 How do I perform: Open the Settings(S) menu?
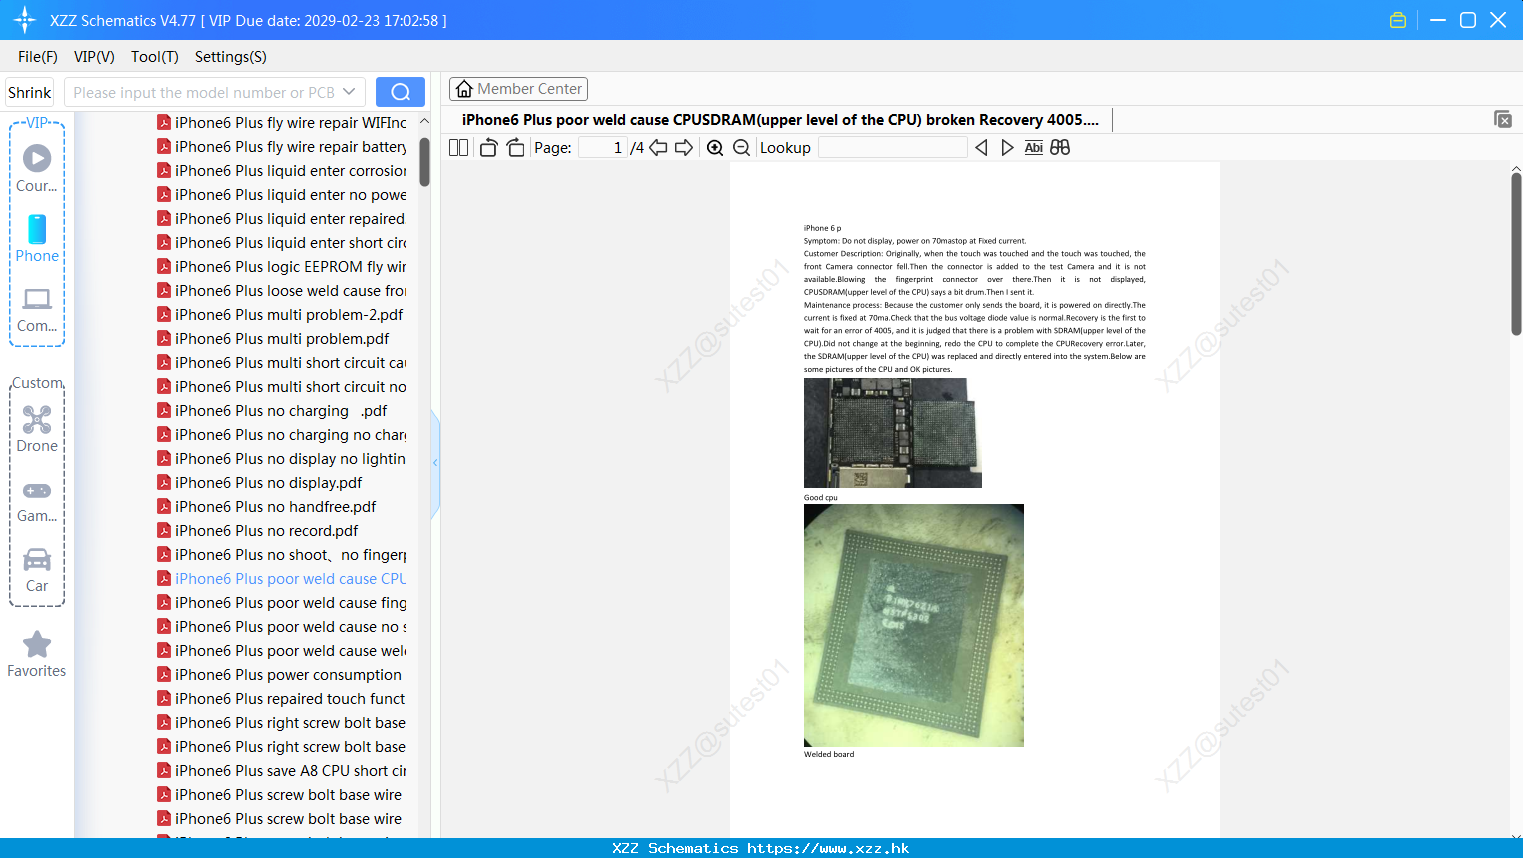(x=231, y=57)
